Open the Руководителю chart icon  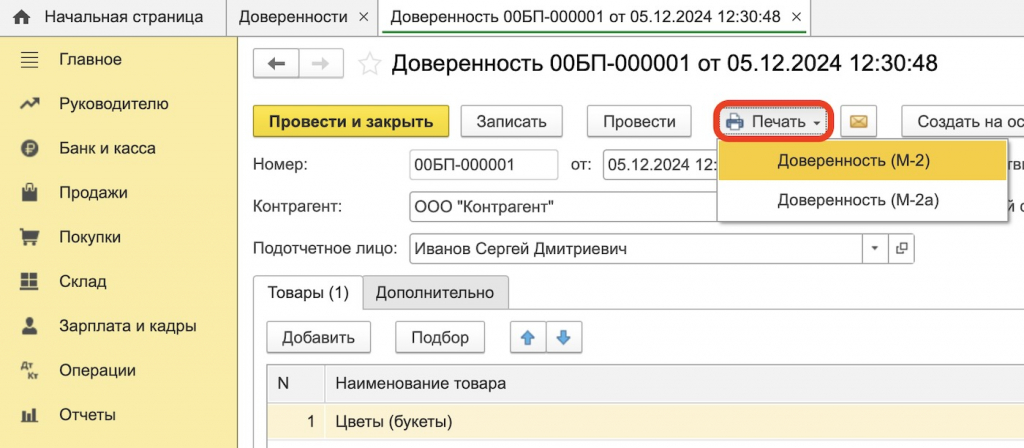pos(30,104)
